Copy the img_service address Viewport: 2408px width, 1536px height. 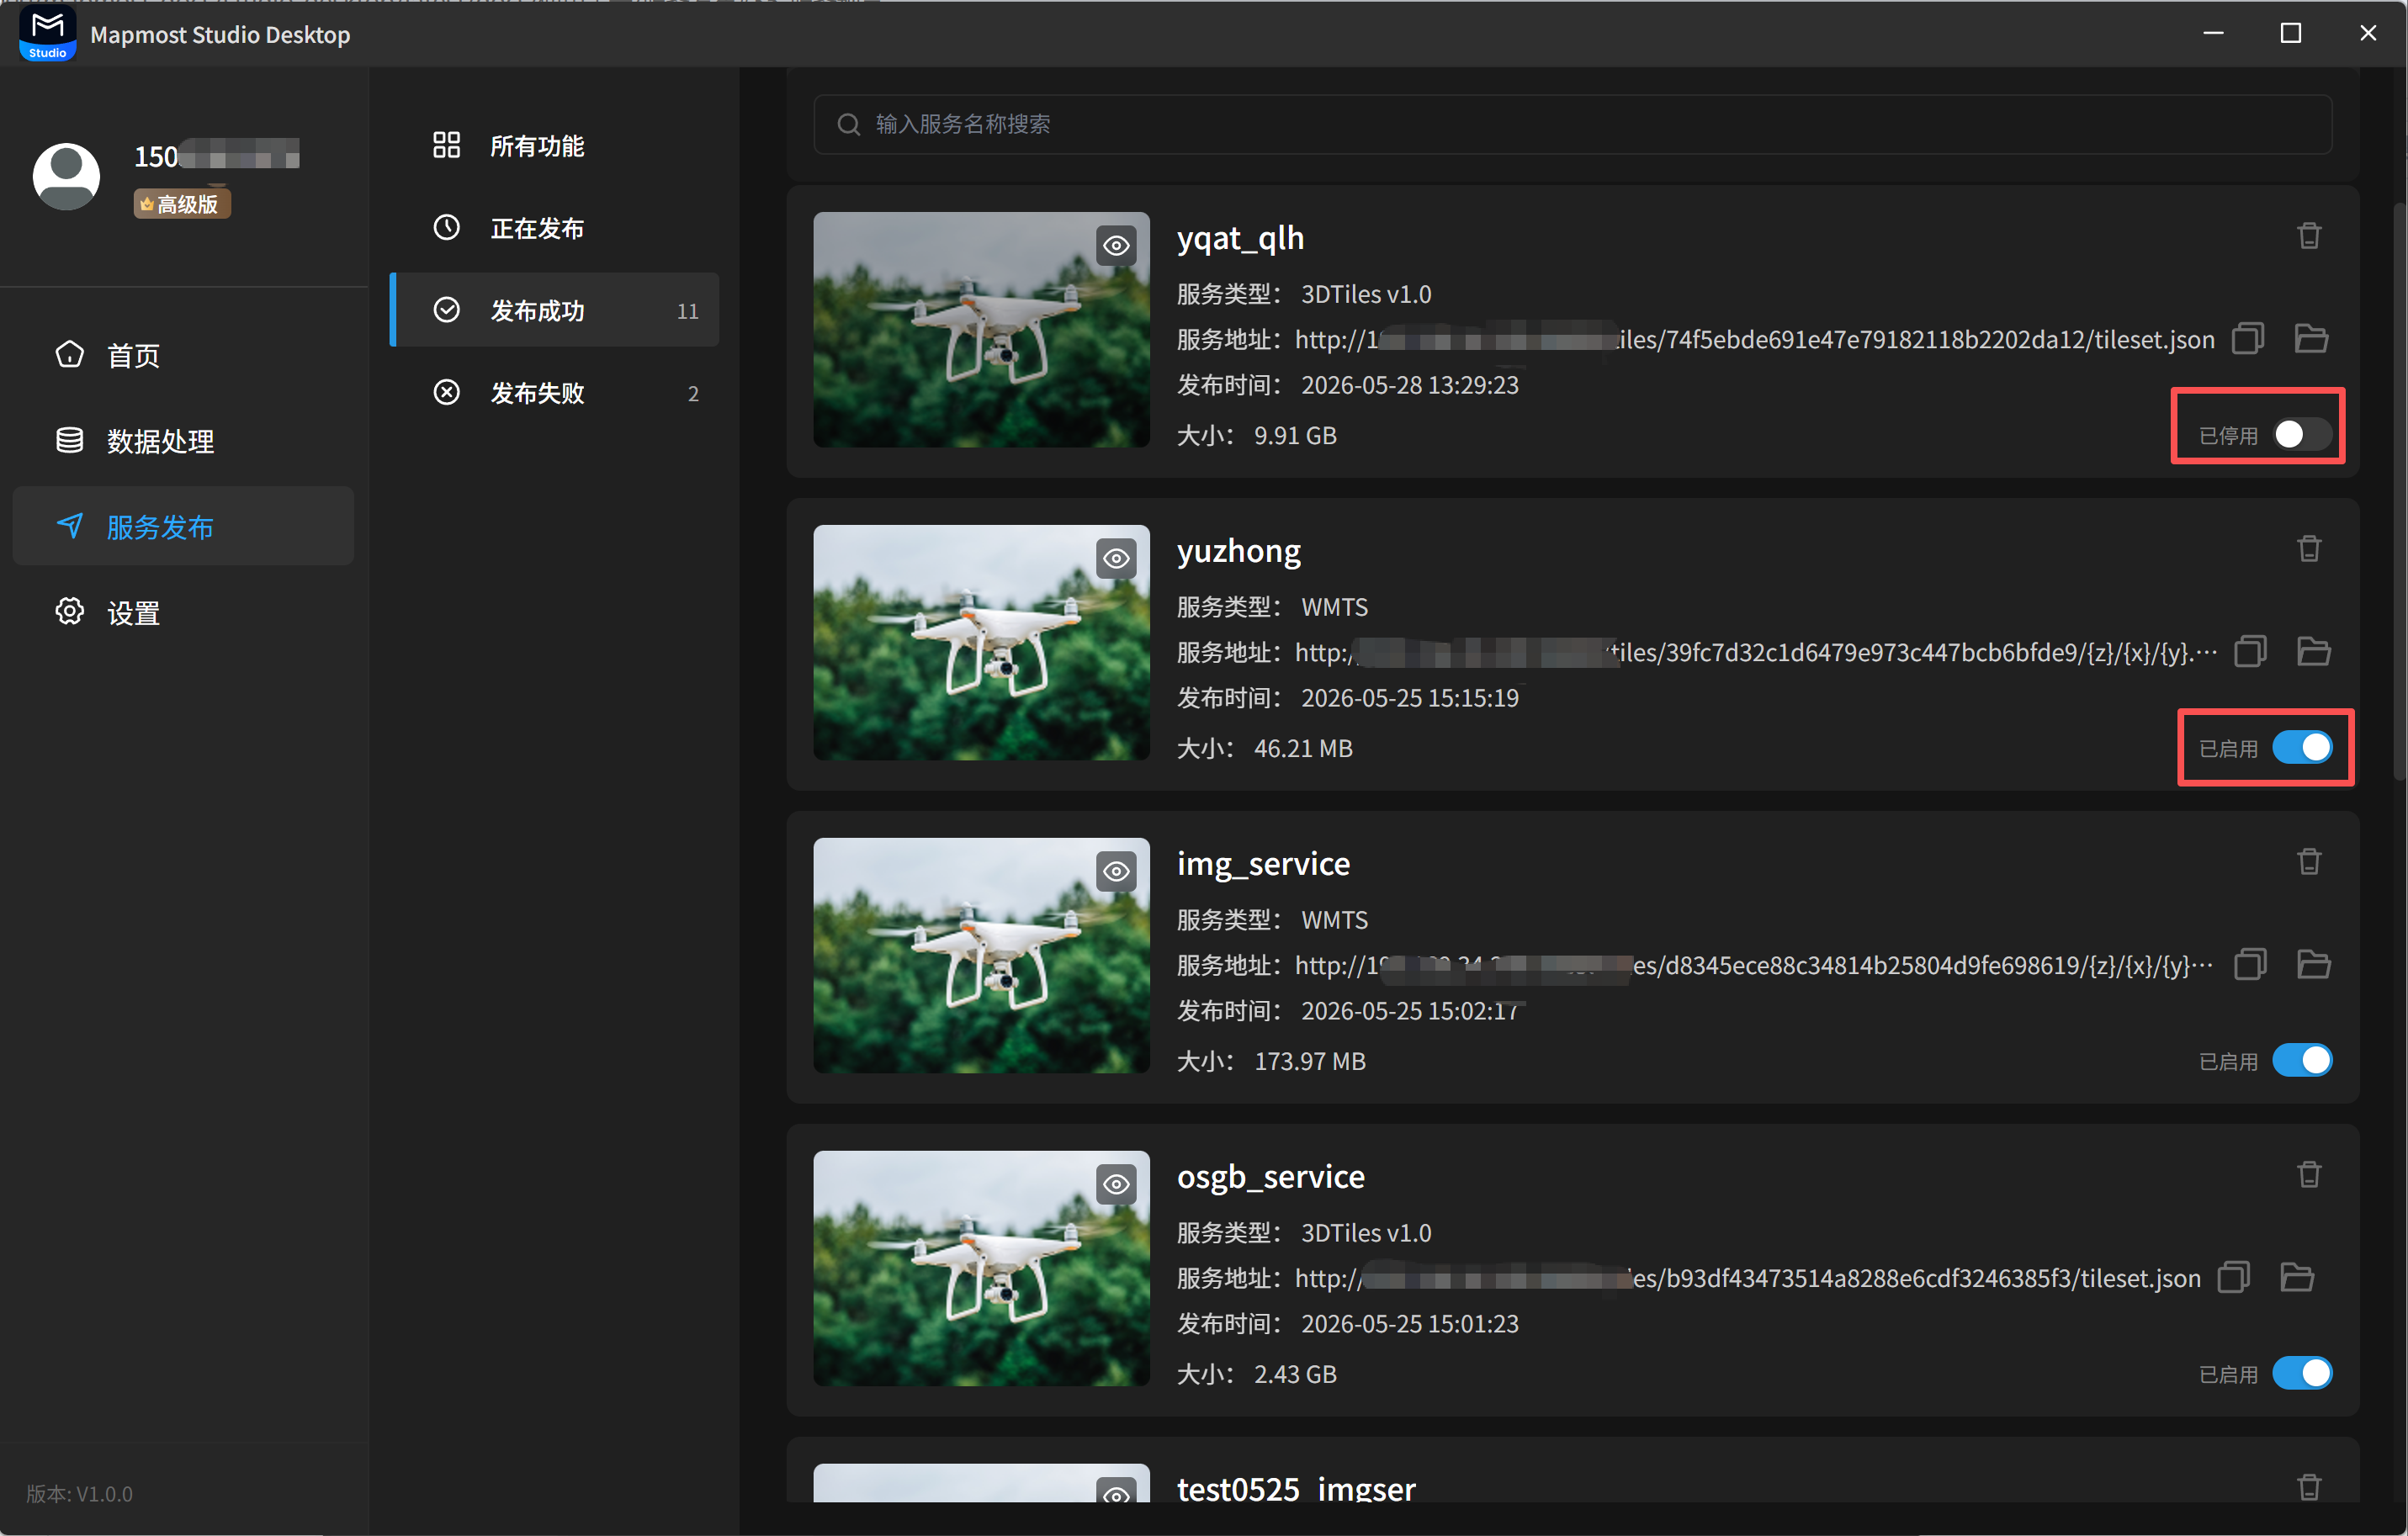point(2250,965)
